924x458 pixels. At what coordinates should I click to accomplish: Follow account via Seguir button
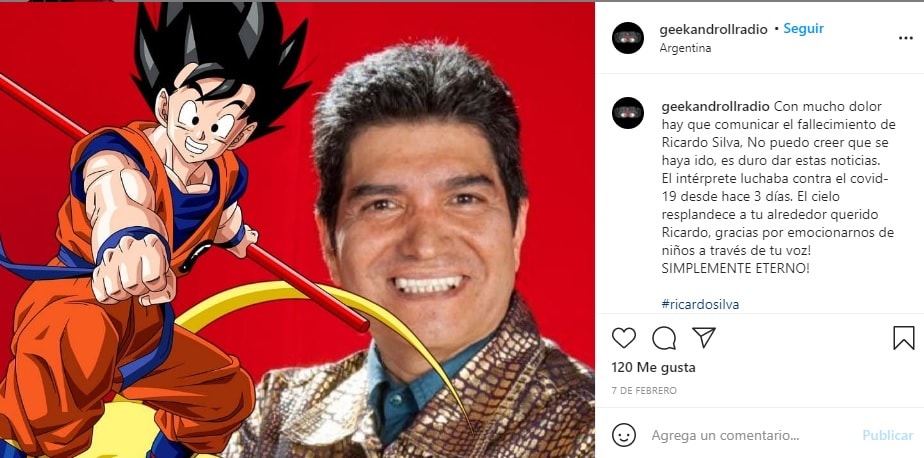(x=803, y=29)
